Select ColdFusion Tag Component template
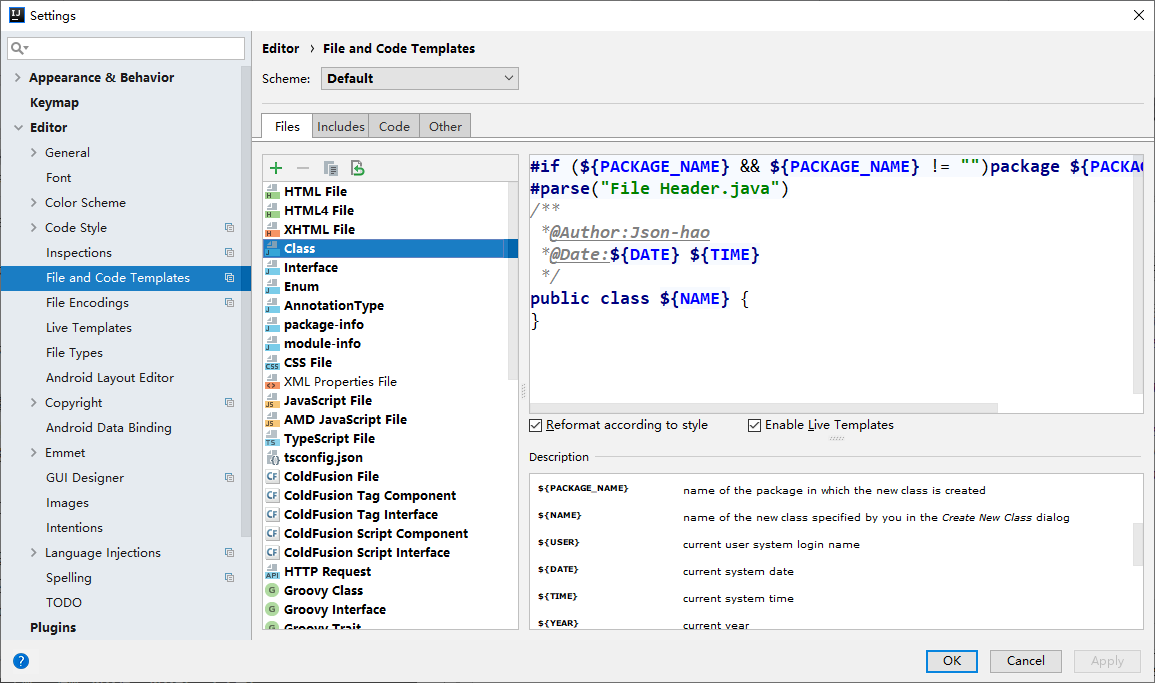1155x683 pixels. (x=370, y=496)
